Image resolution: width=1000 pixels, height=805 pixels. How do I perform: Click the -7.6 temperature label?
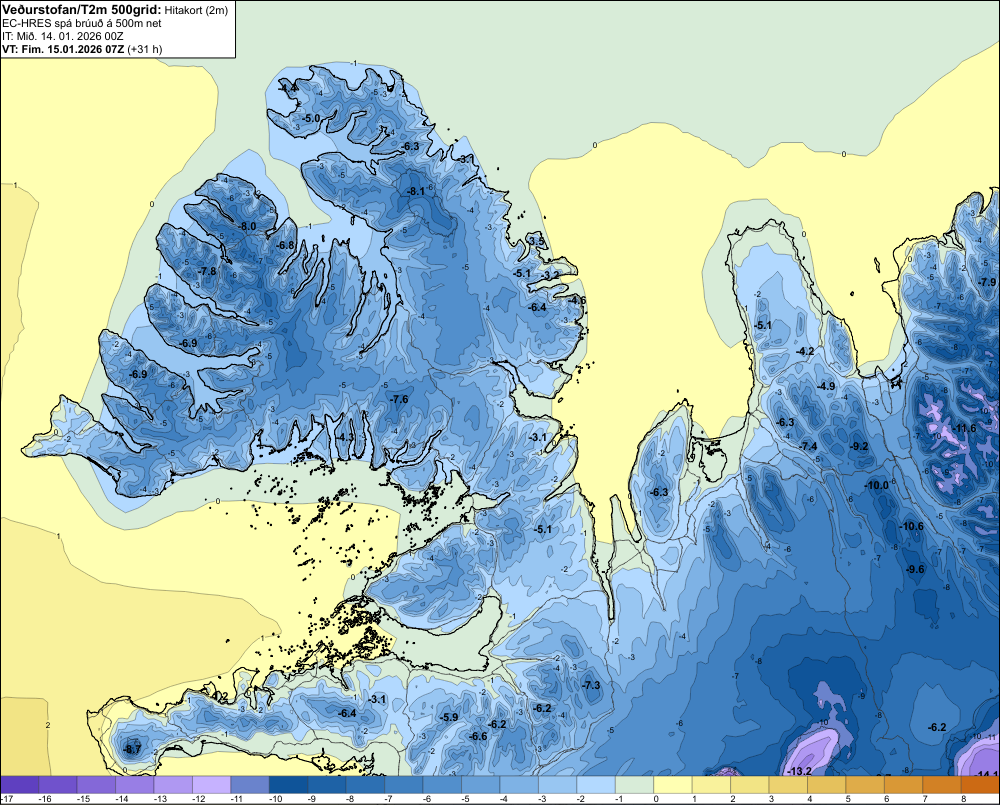pyautogui.click(x=399, y=399)
